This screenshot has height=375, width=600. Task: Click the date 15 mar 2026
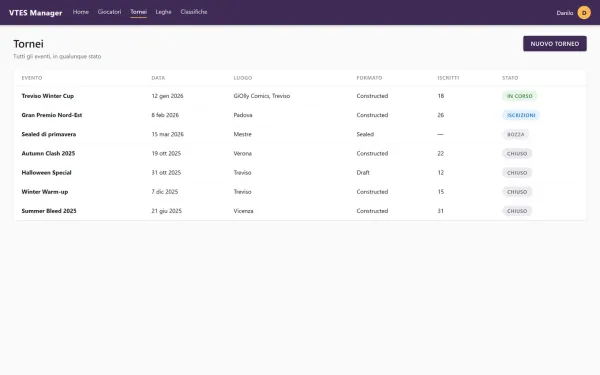(168, 134)
